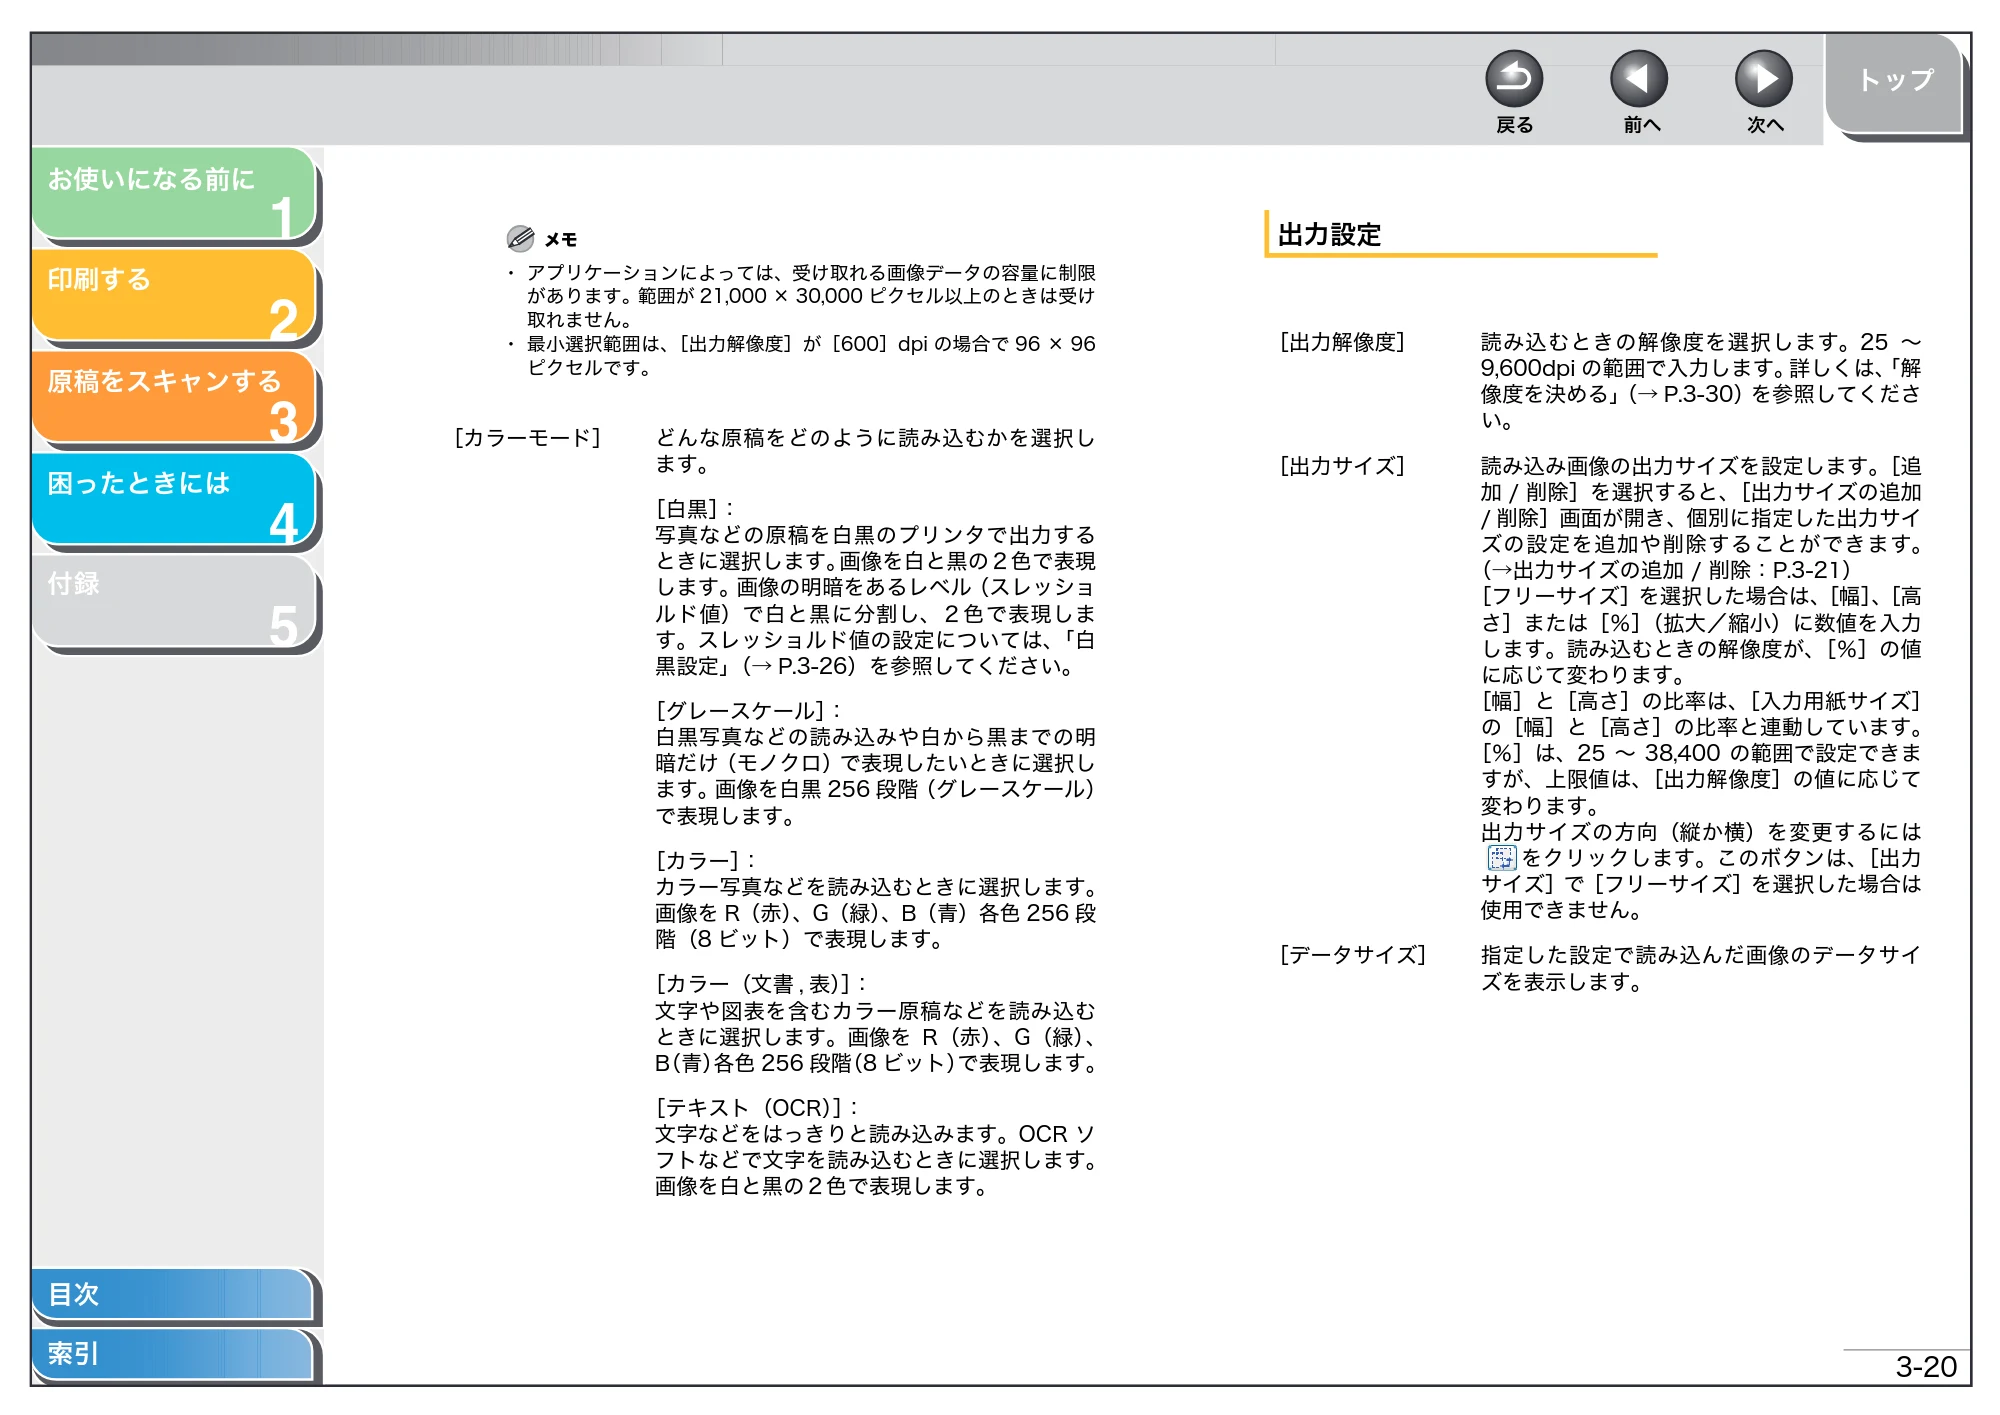
Task: Click the 出力設定 section heading
Action: pyautogui.click(x=1329, y=235)
